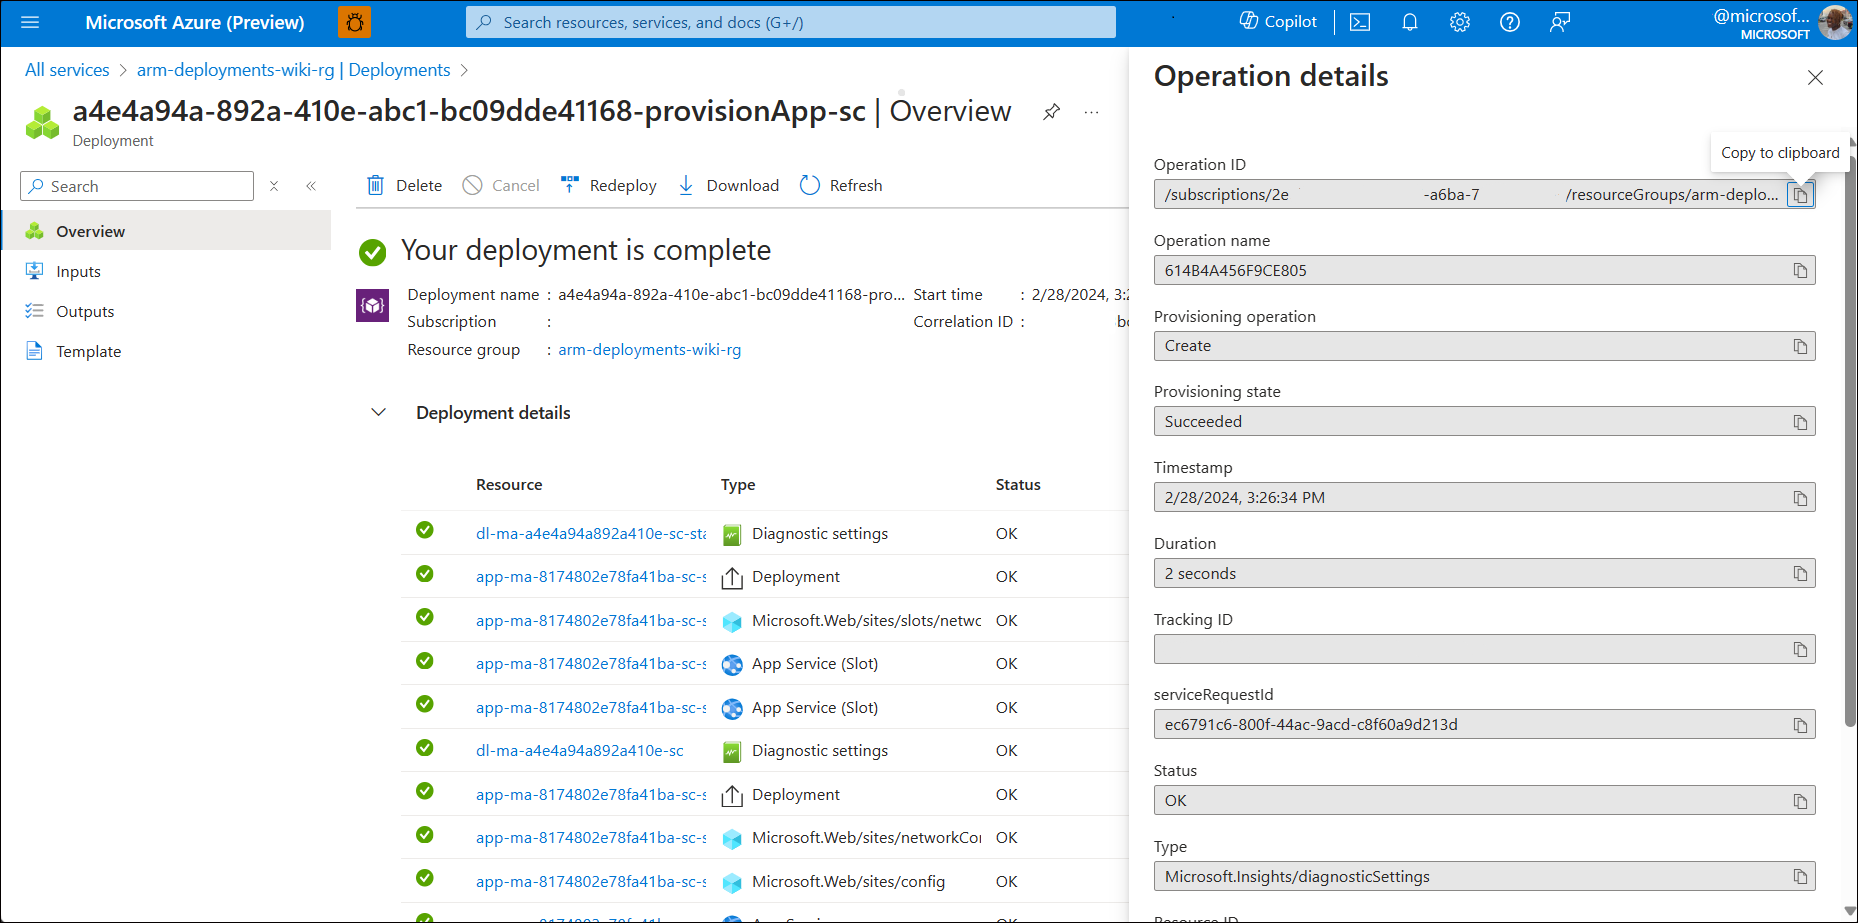Sort by the Status column header
Screen dimensions: 1858x923
[1018, 484]
